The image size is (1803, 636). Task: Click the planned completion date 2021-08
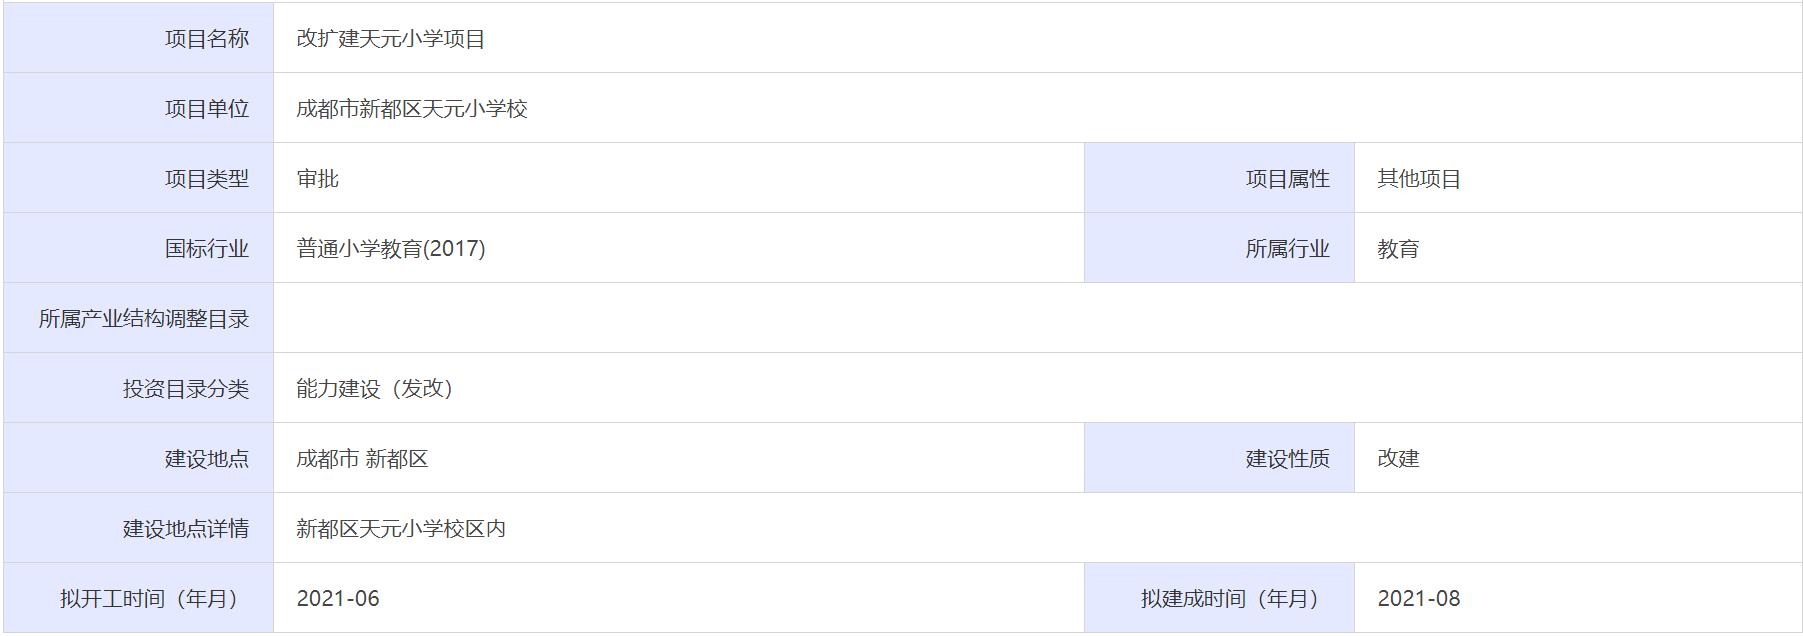1418,599
